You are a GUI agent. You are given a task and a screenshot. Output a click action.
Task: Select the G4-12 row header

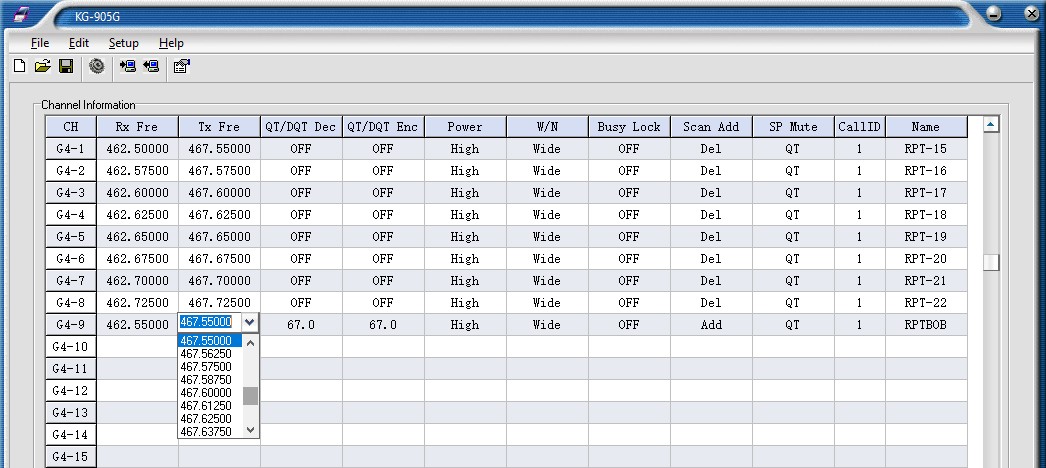[x=71, y=391]
